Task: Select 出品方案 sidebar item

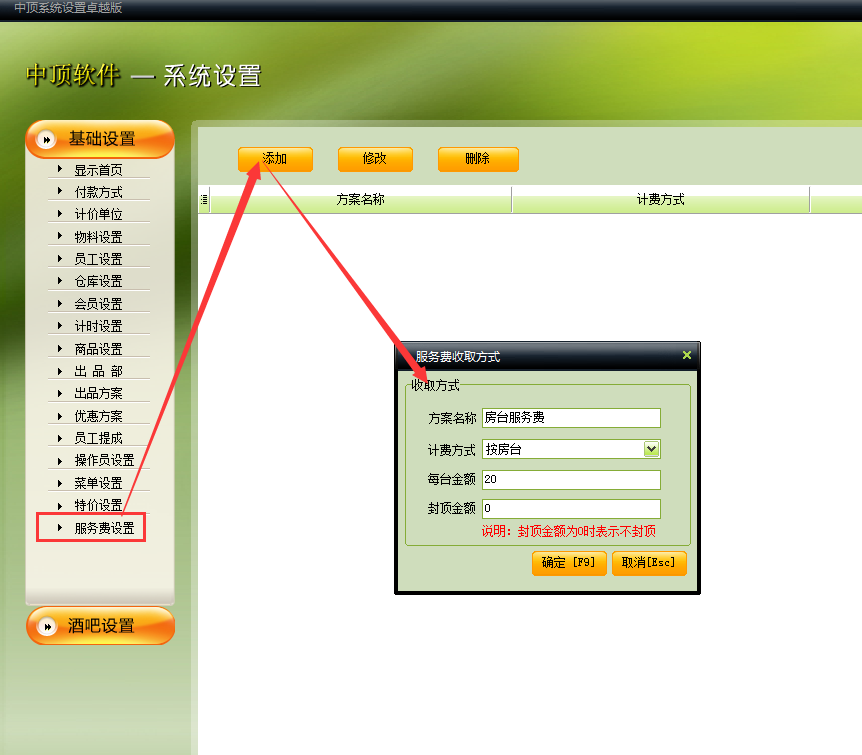Action: pyautogui.click(x=98, y=393)
